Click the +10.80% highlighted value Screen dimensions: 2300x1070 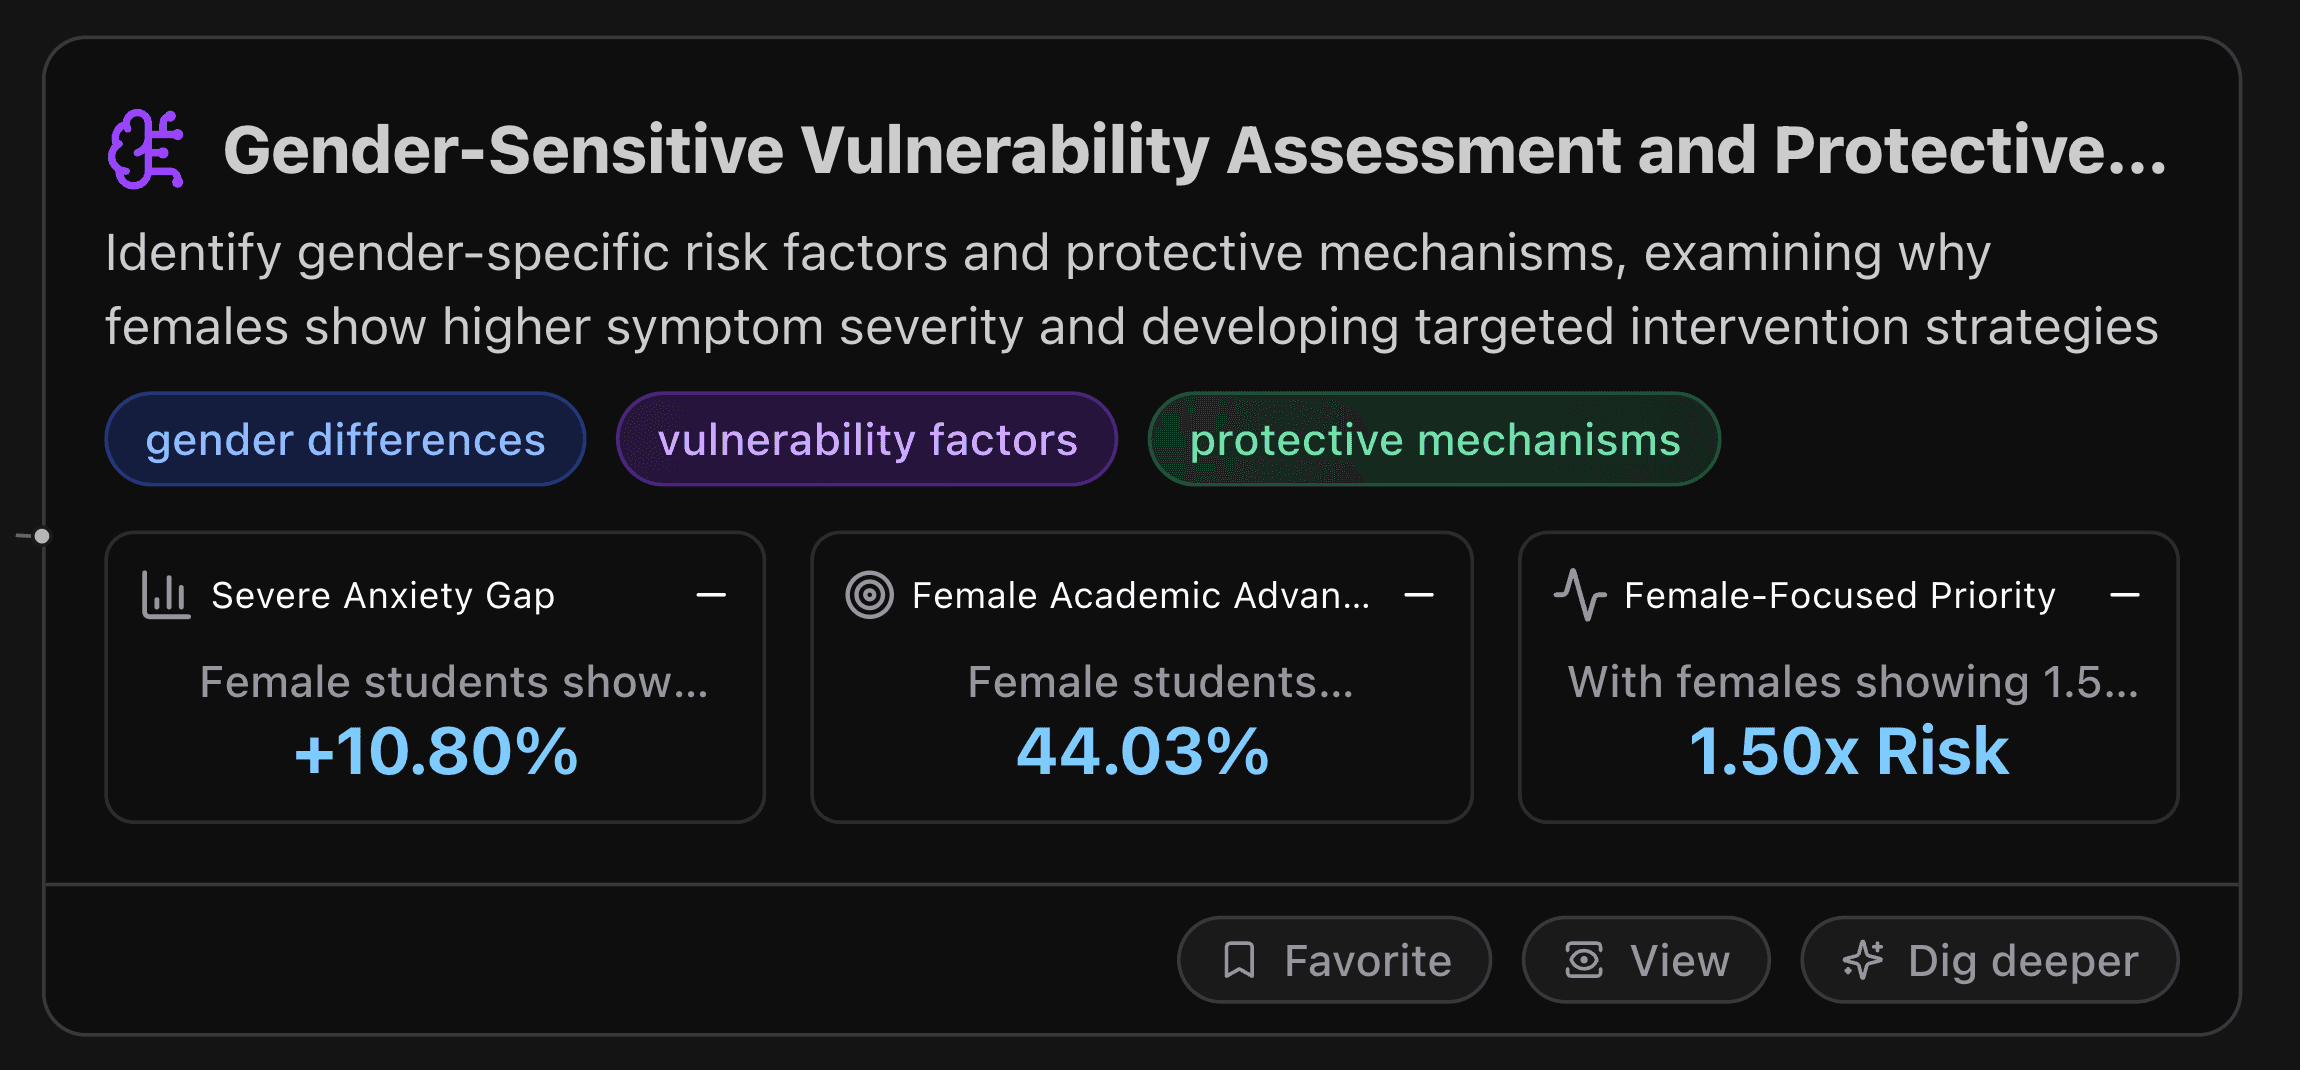(x=437, y=751)
